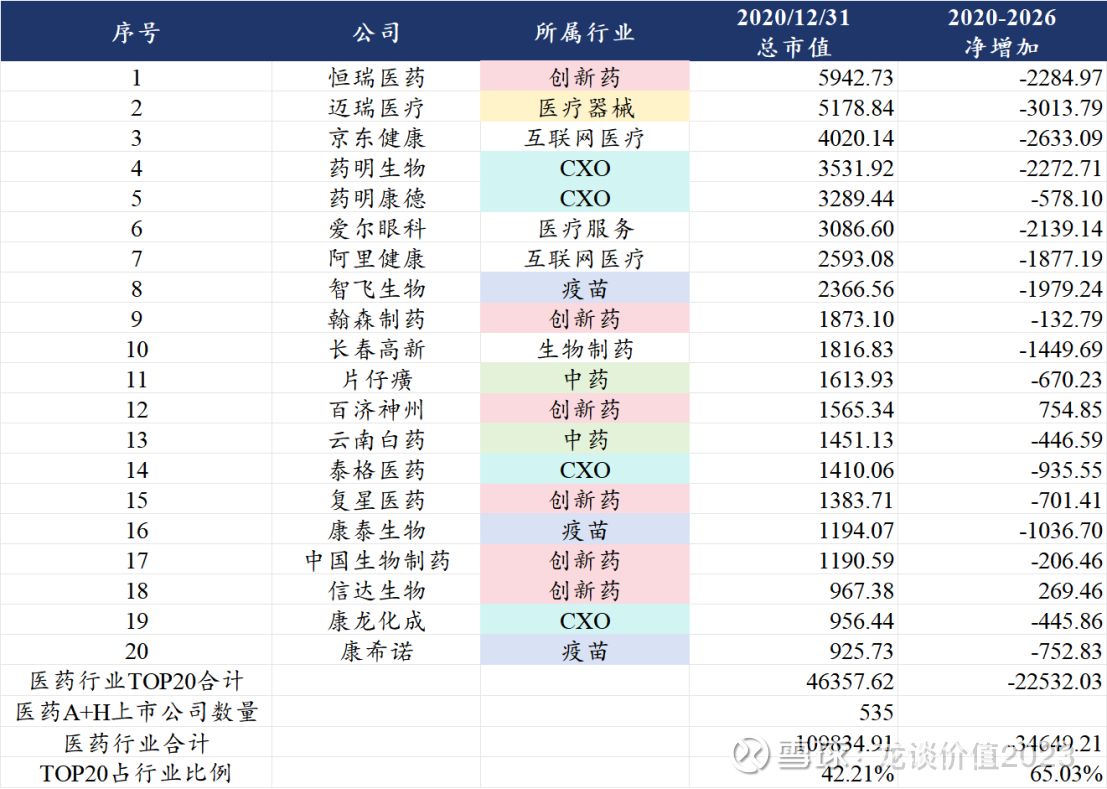Click the 中药 cell for 片仔癀
Viewport: 1107px width, 789px height.
(585, 380)
